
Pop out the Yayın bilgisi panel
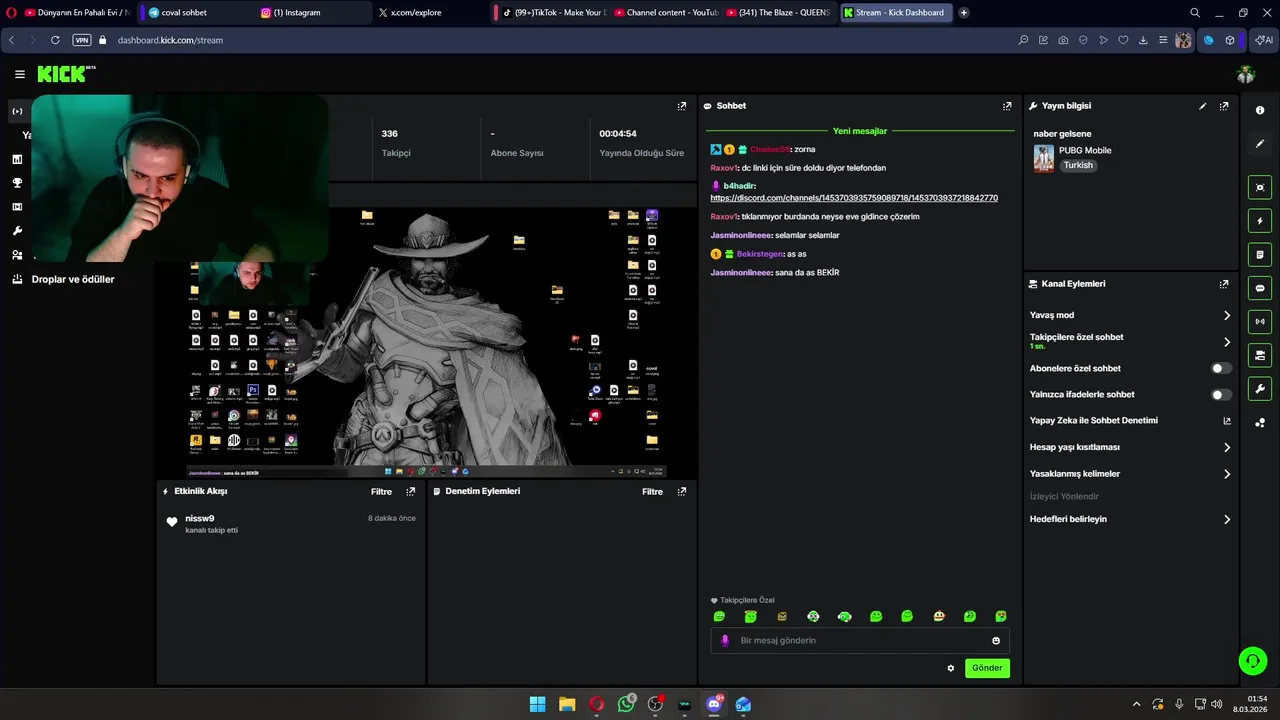(x=1224, y=106)
